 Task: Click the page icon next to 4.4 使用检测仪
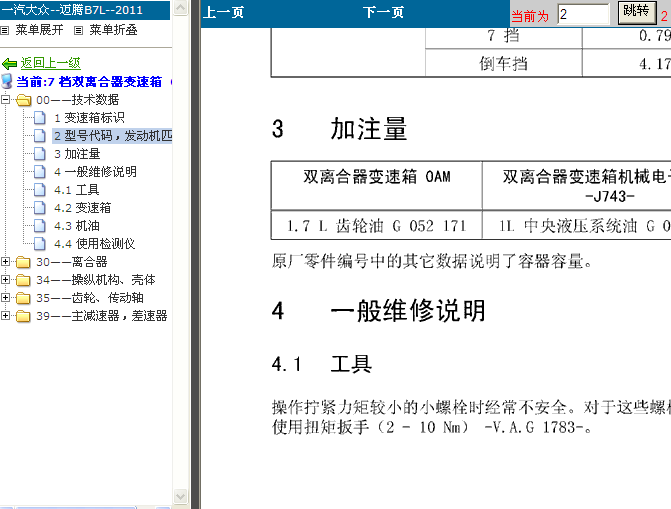pyautogui.click(x=39, y=244)
